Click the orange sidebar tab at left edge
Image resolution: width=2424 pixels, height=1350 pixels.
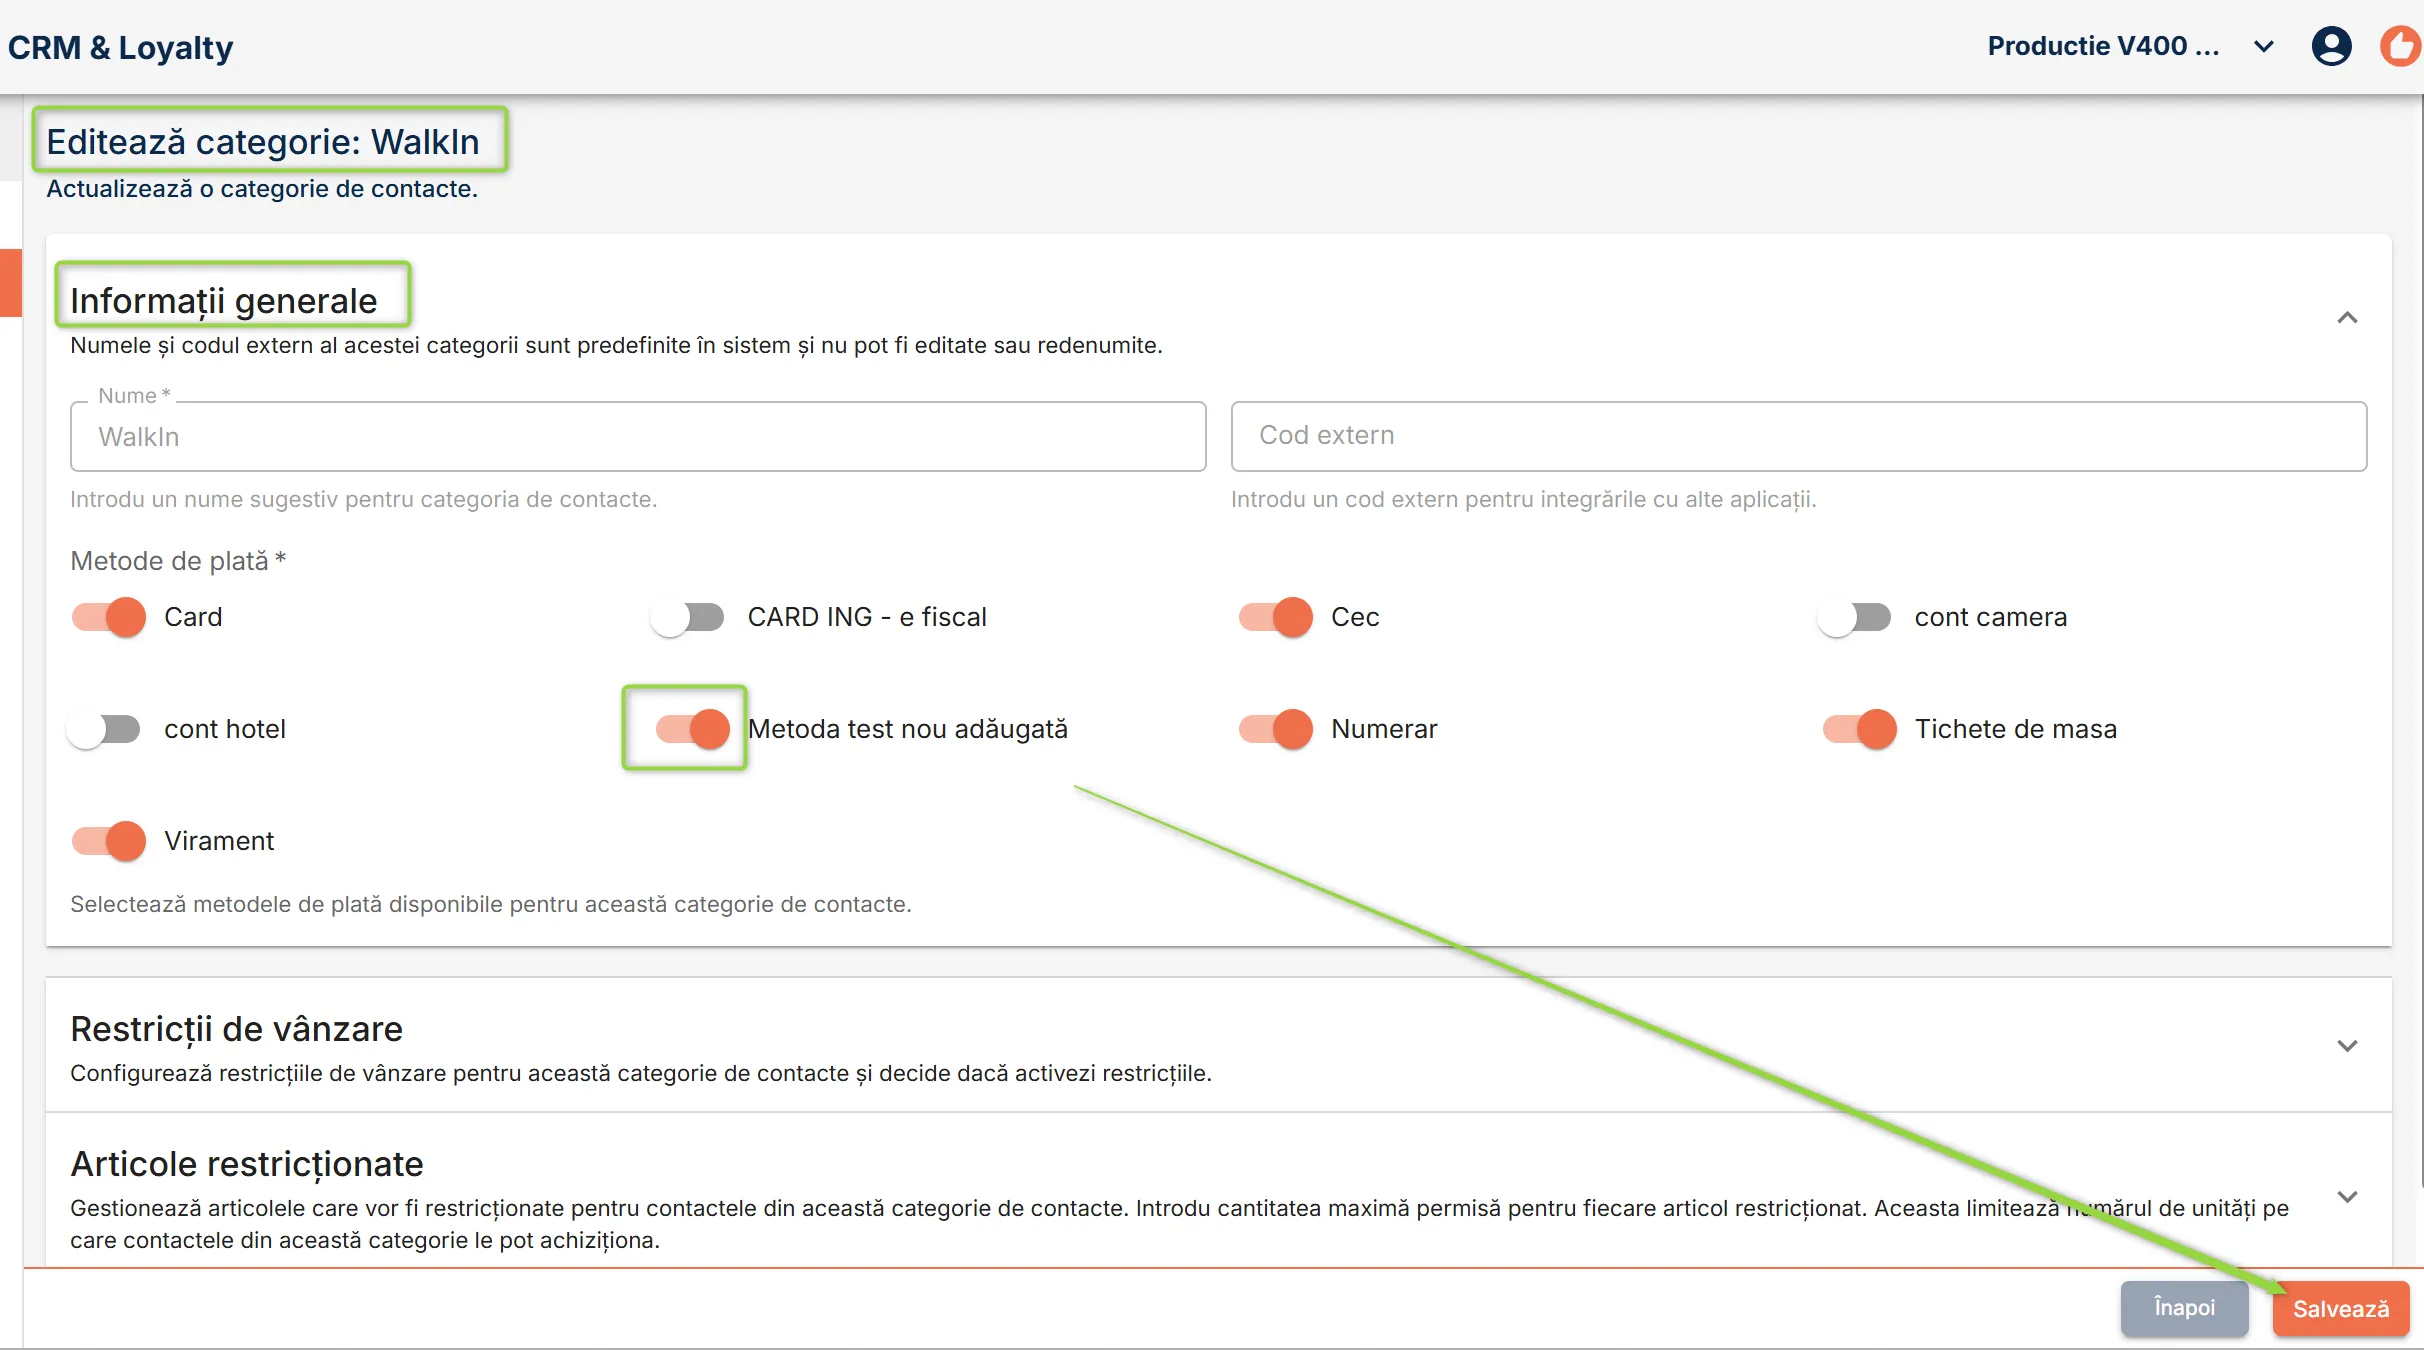click(10, 283)
